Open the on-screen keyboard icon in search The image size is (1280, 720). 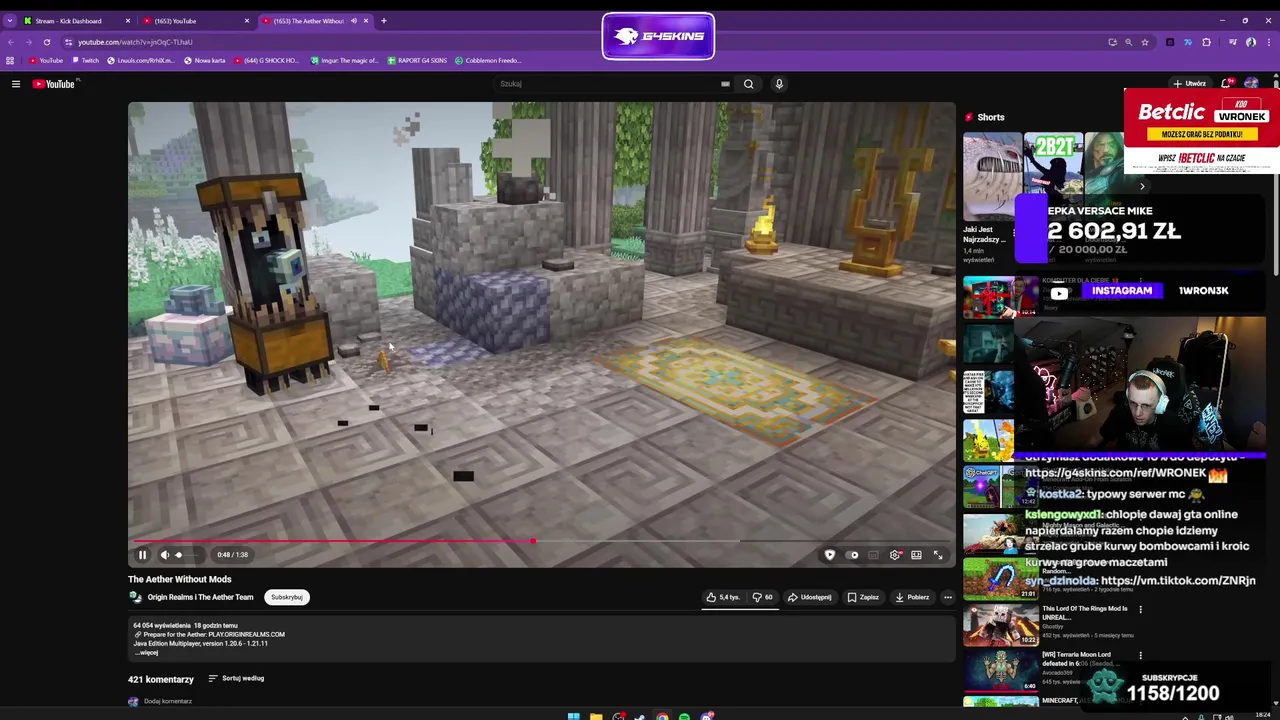click(725, 84)
